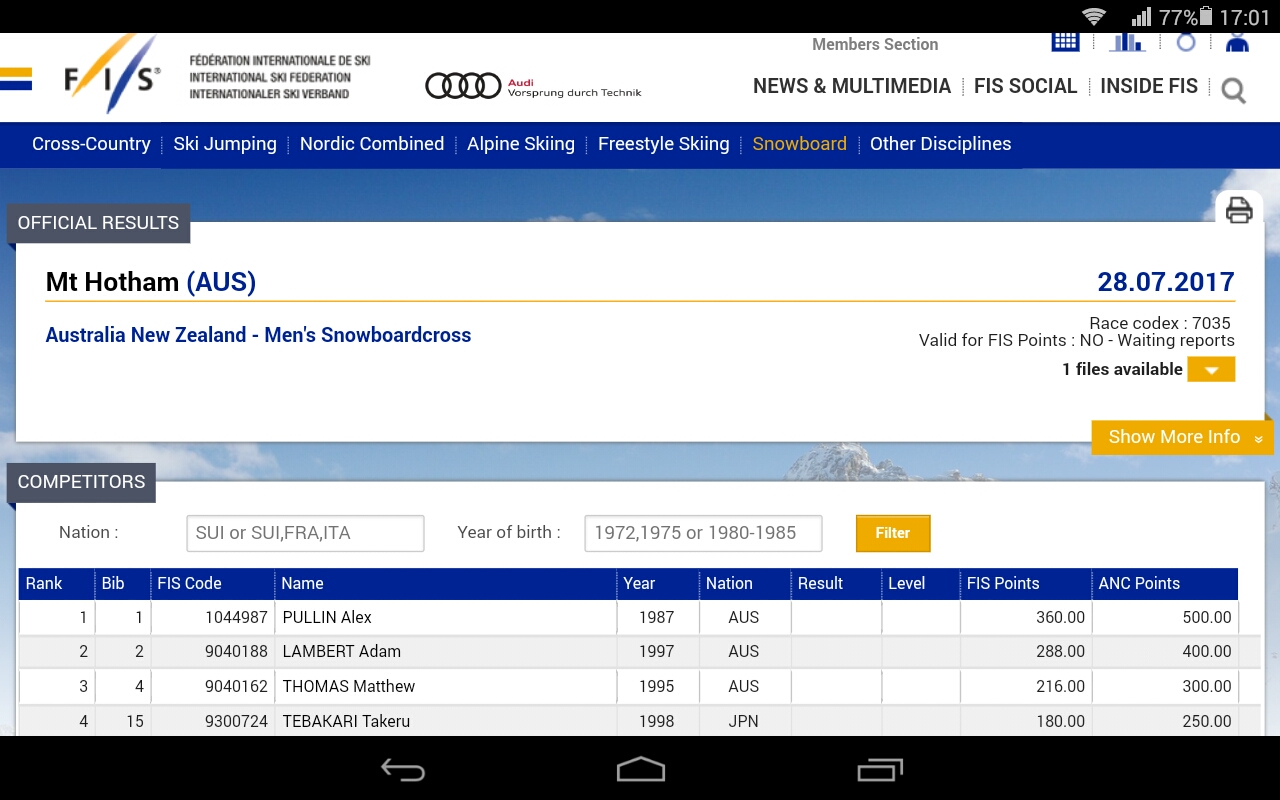Open the Alpine Skiing menu
Image resolution: width=1280 pixels, height=800 pixels.
pos(520,144)
